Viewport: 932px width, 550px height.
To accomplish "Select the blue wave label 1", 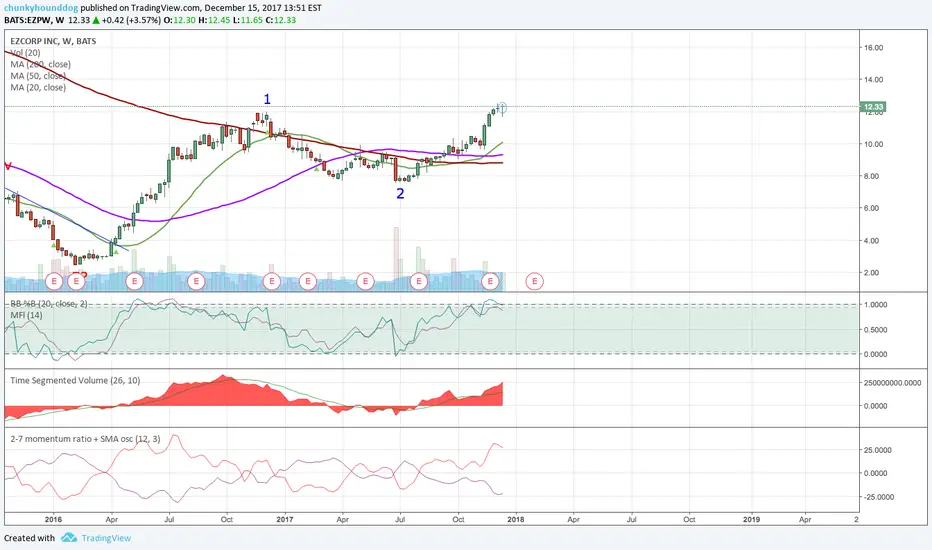I will (x=267, y=99).
